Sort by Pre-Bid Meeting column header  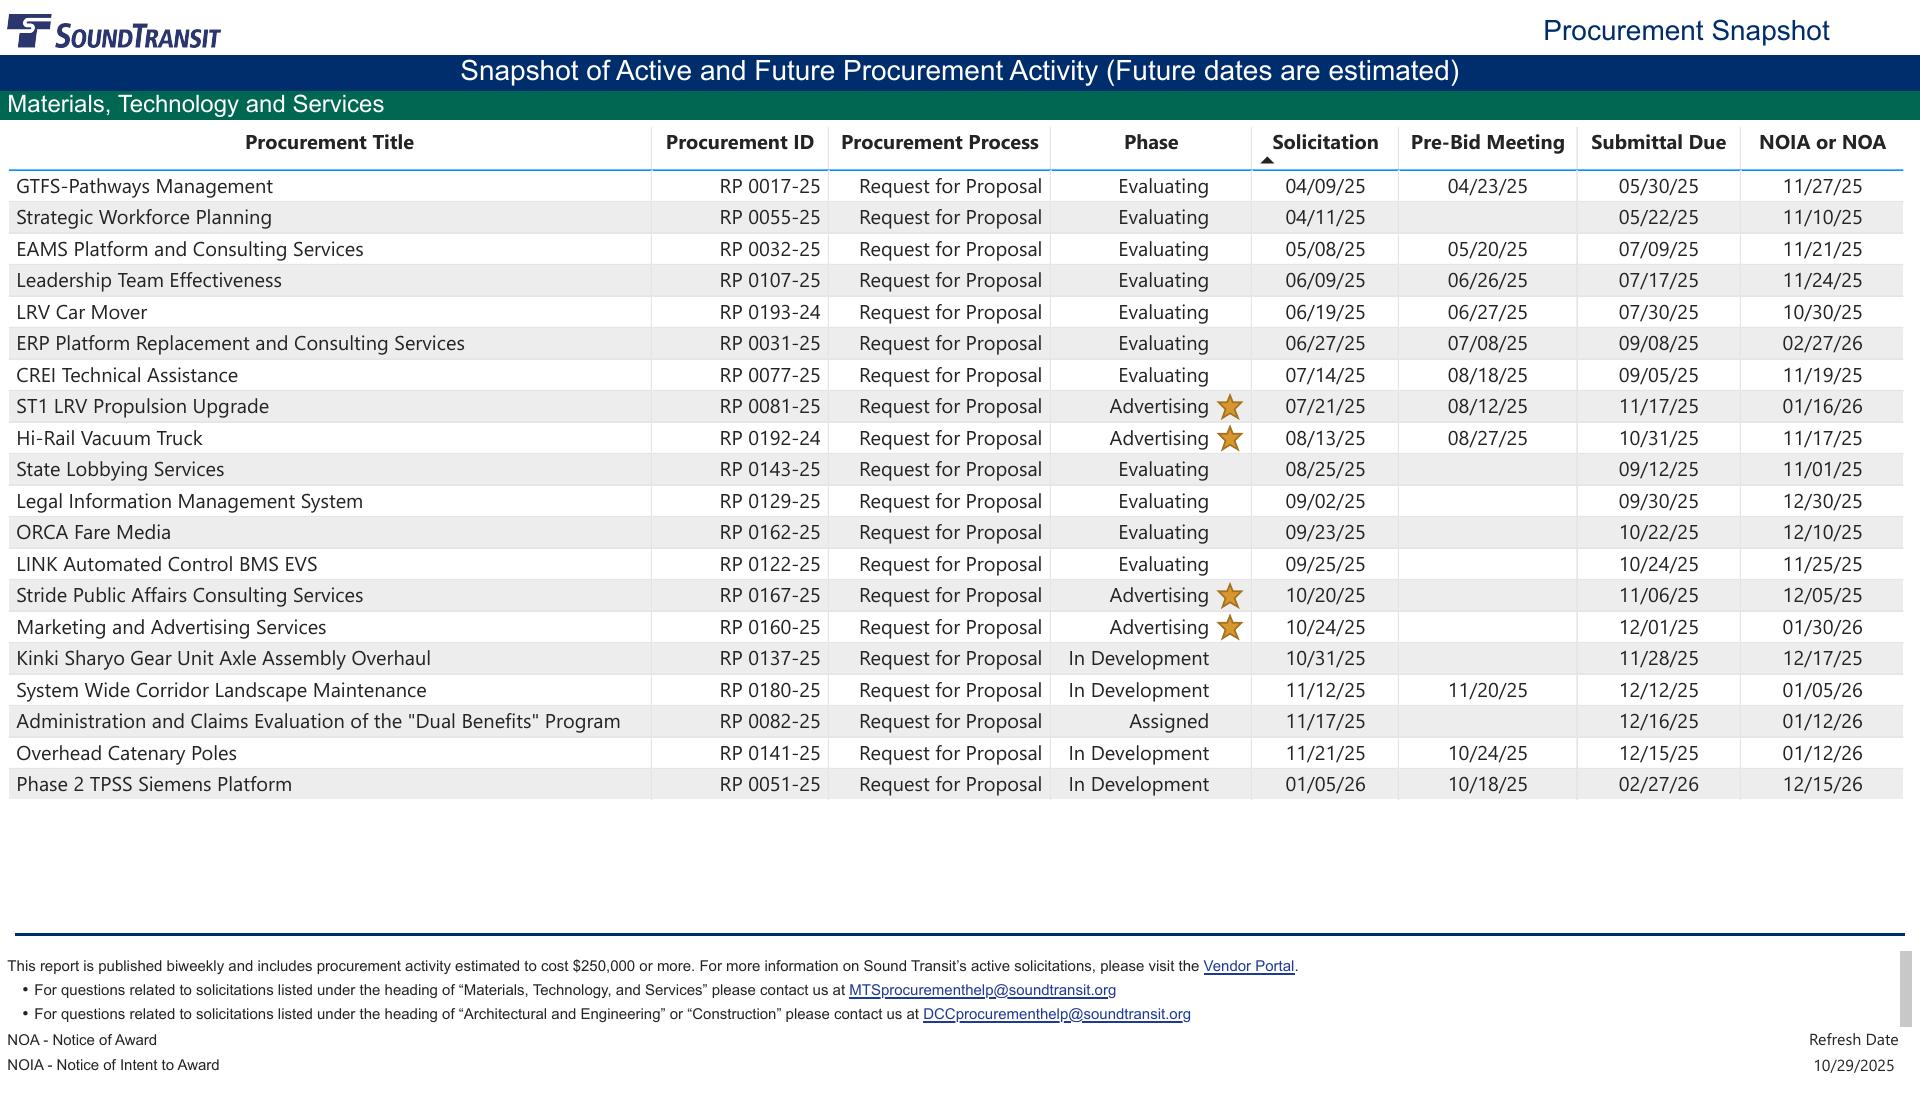point(1487,143)
